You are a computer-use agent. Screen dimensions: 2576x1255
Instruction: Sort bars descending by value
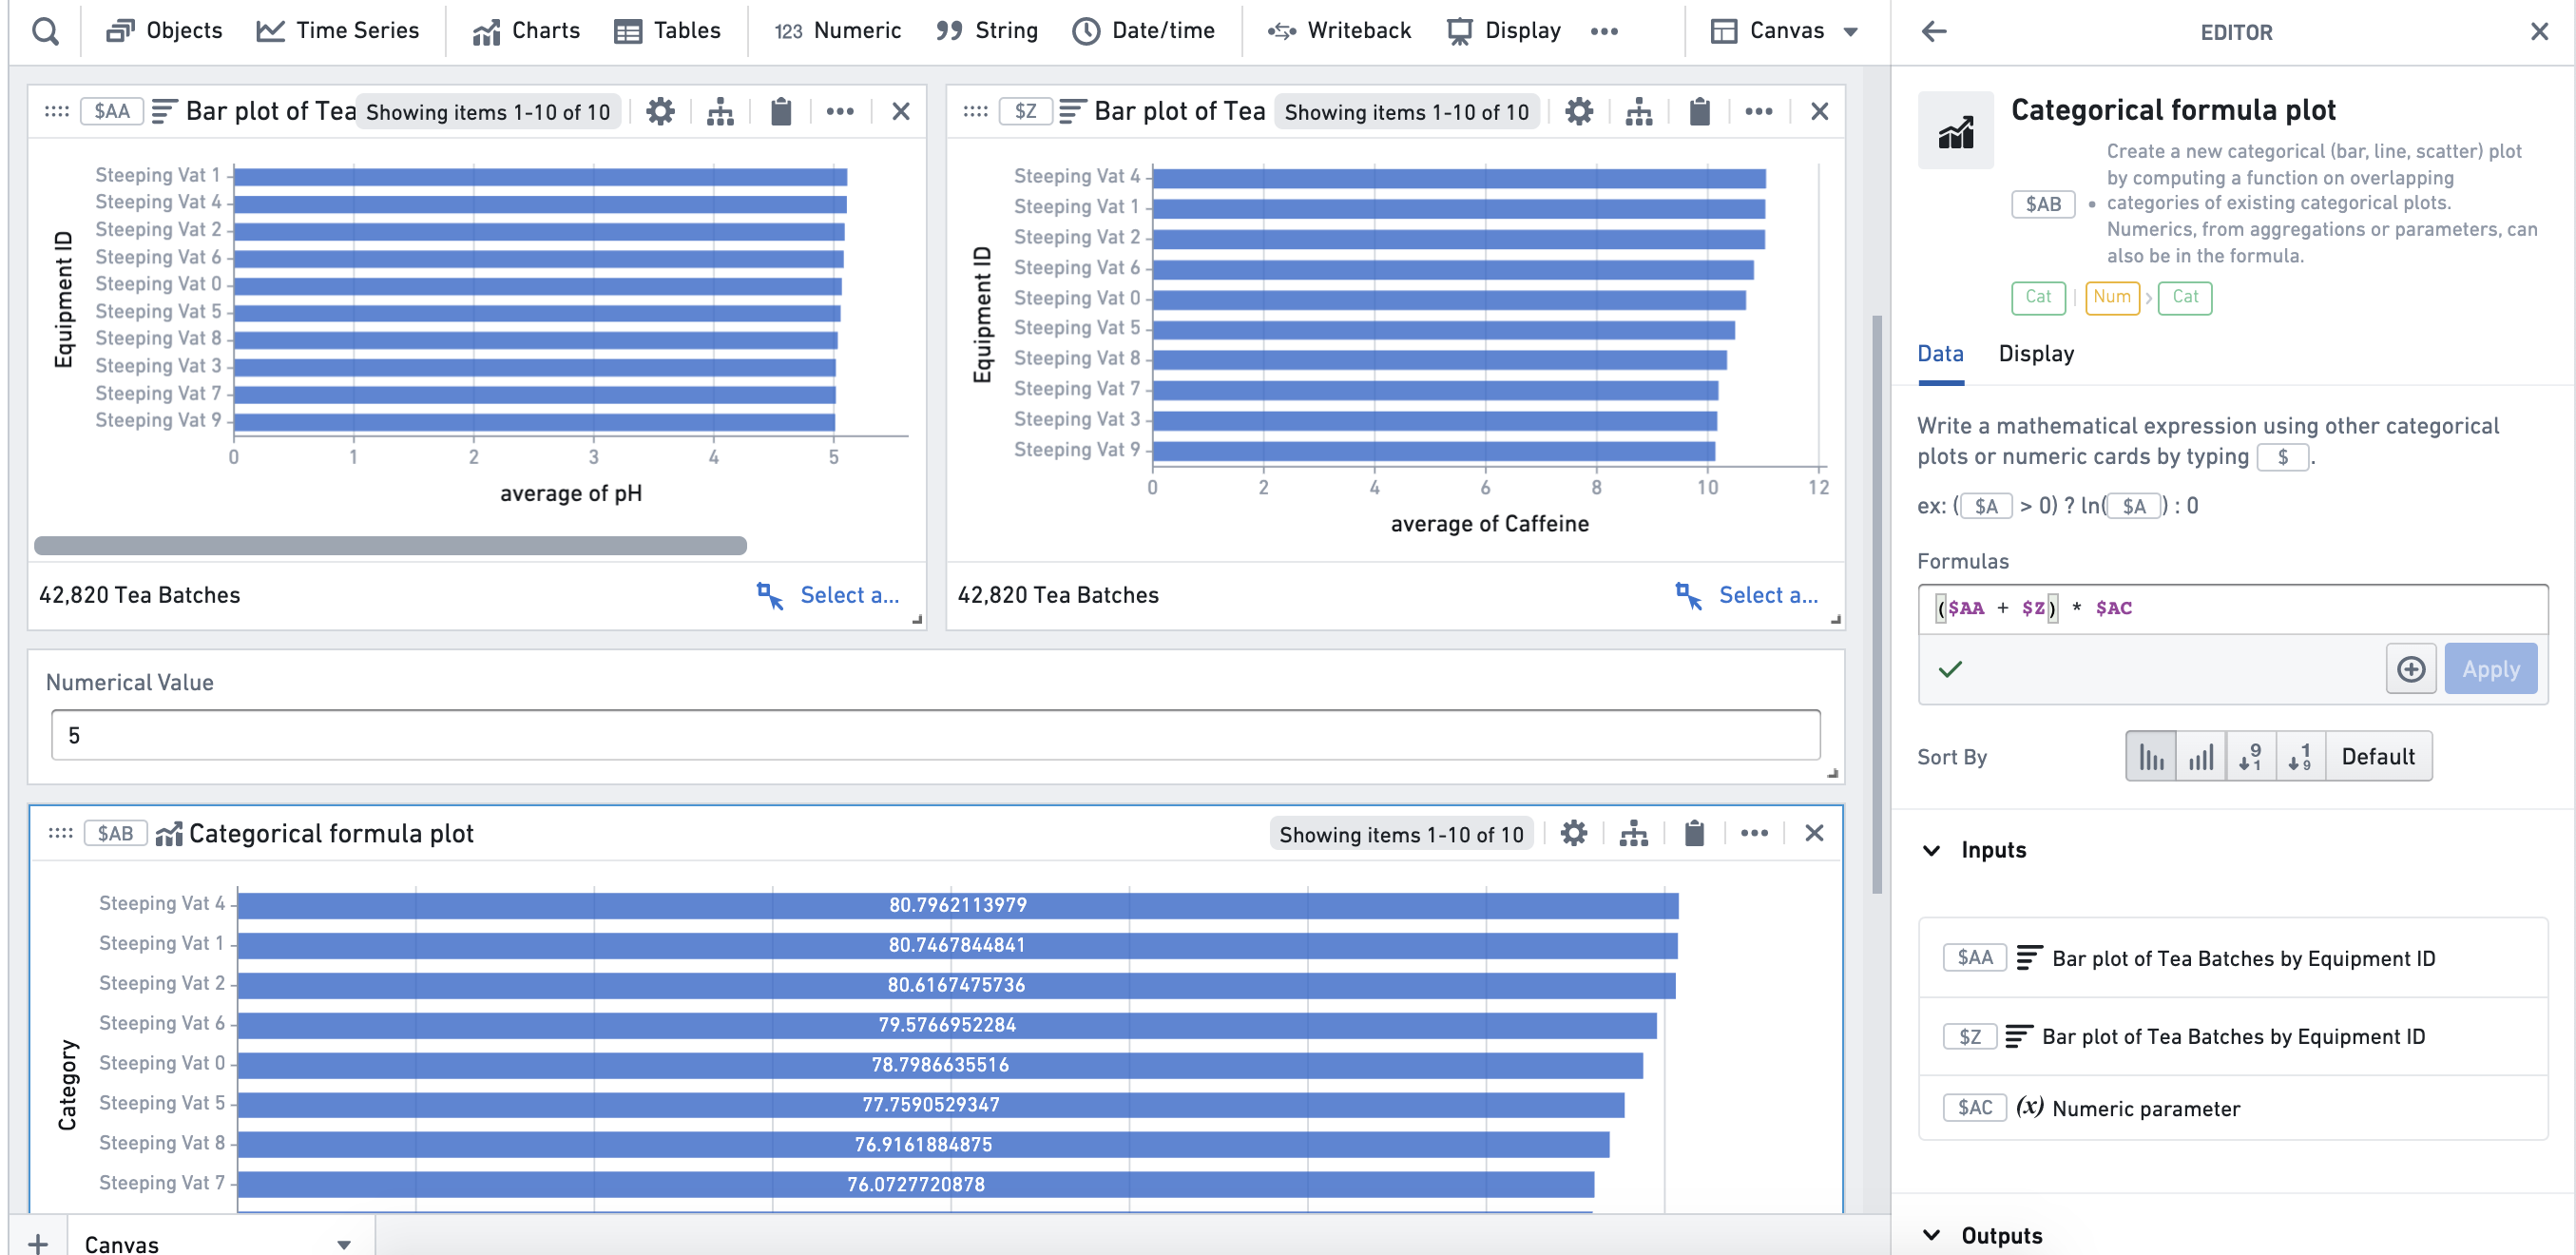[x=2151, y=757]
